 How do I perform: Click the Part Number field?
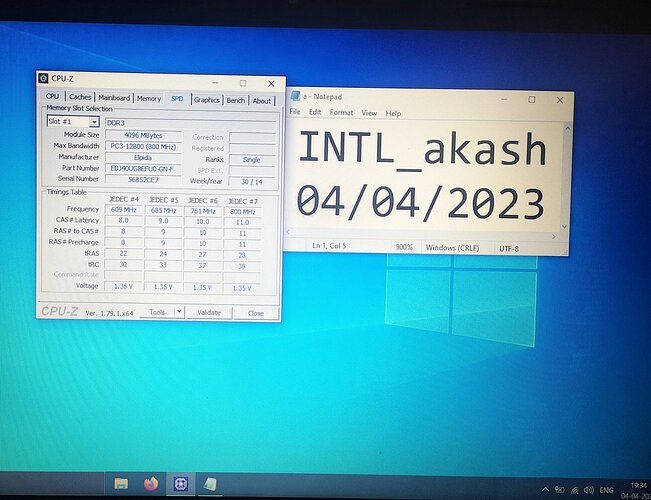pos(143,169)
